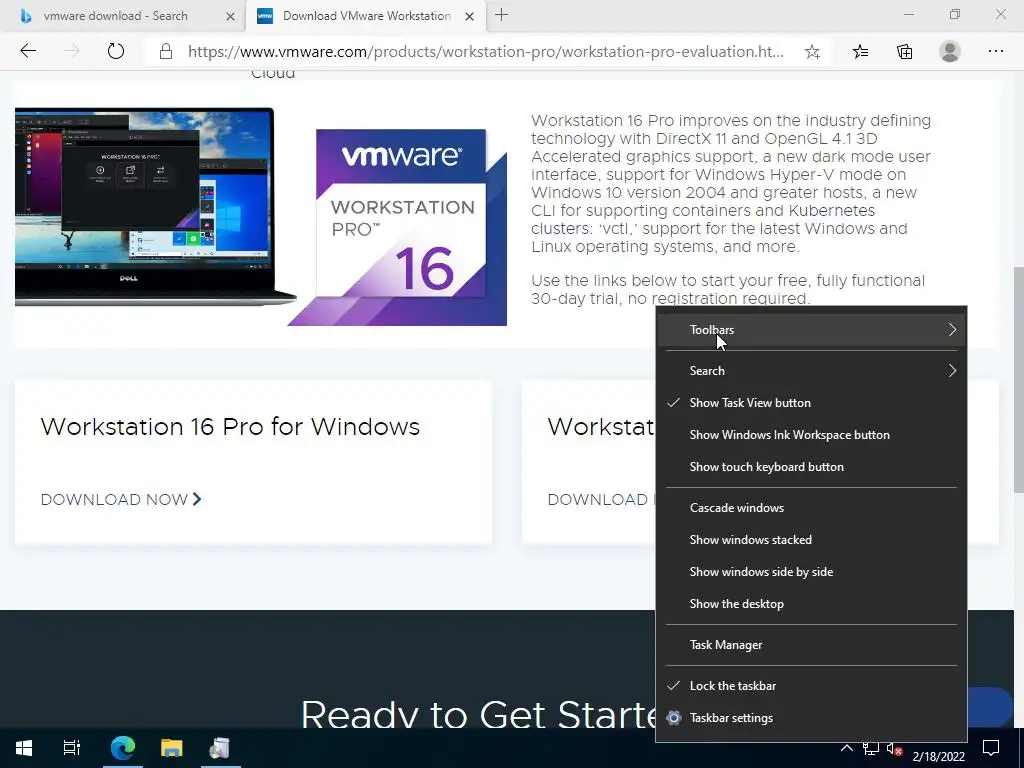Select the Download VMware Workstation tab
The height and width of the screenshot is (768, 1024).
point(366,16)
